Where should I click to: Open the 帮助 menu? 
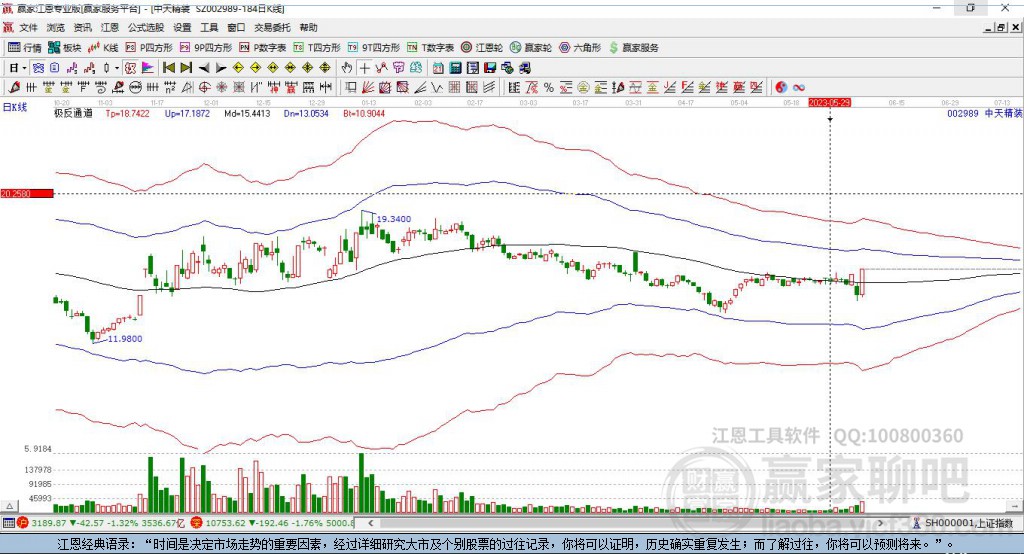pyautogui.click(x=308, y=27)
